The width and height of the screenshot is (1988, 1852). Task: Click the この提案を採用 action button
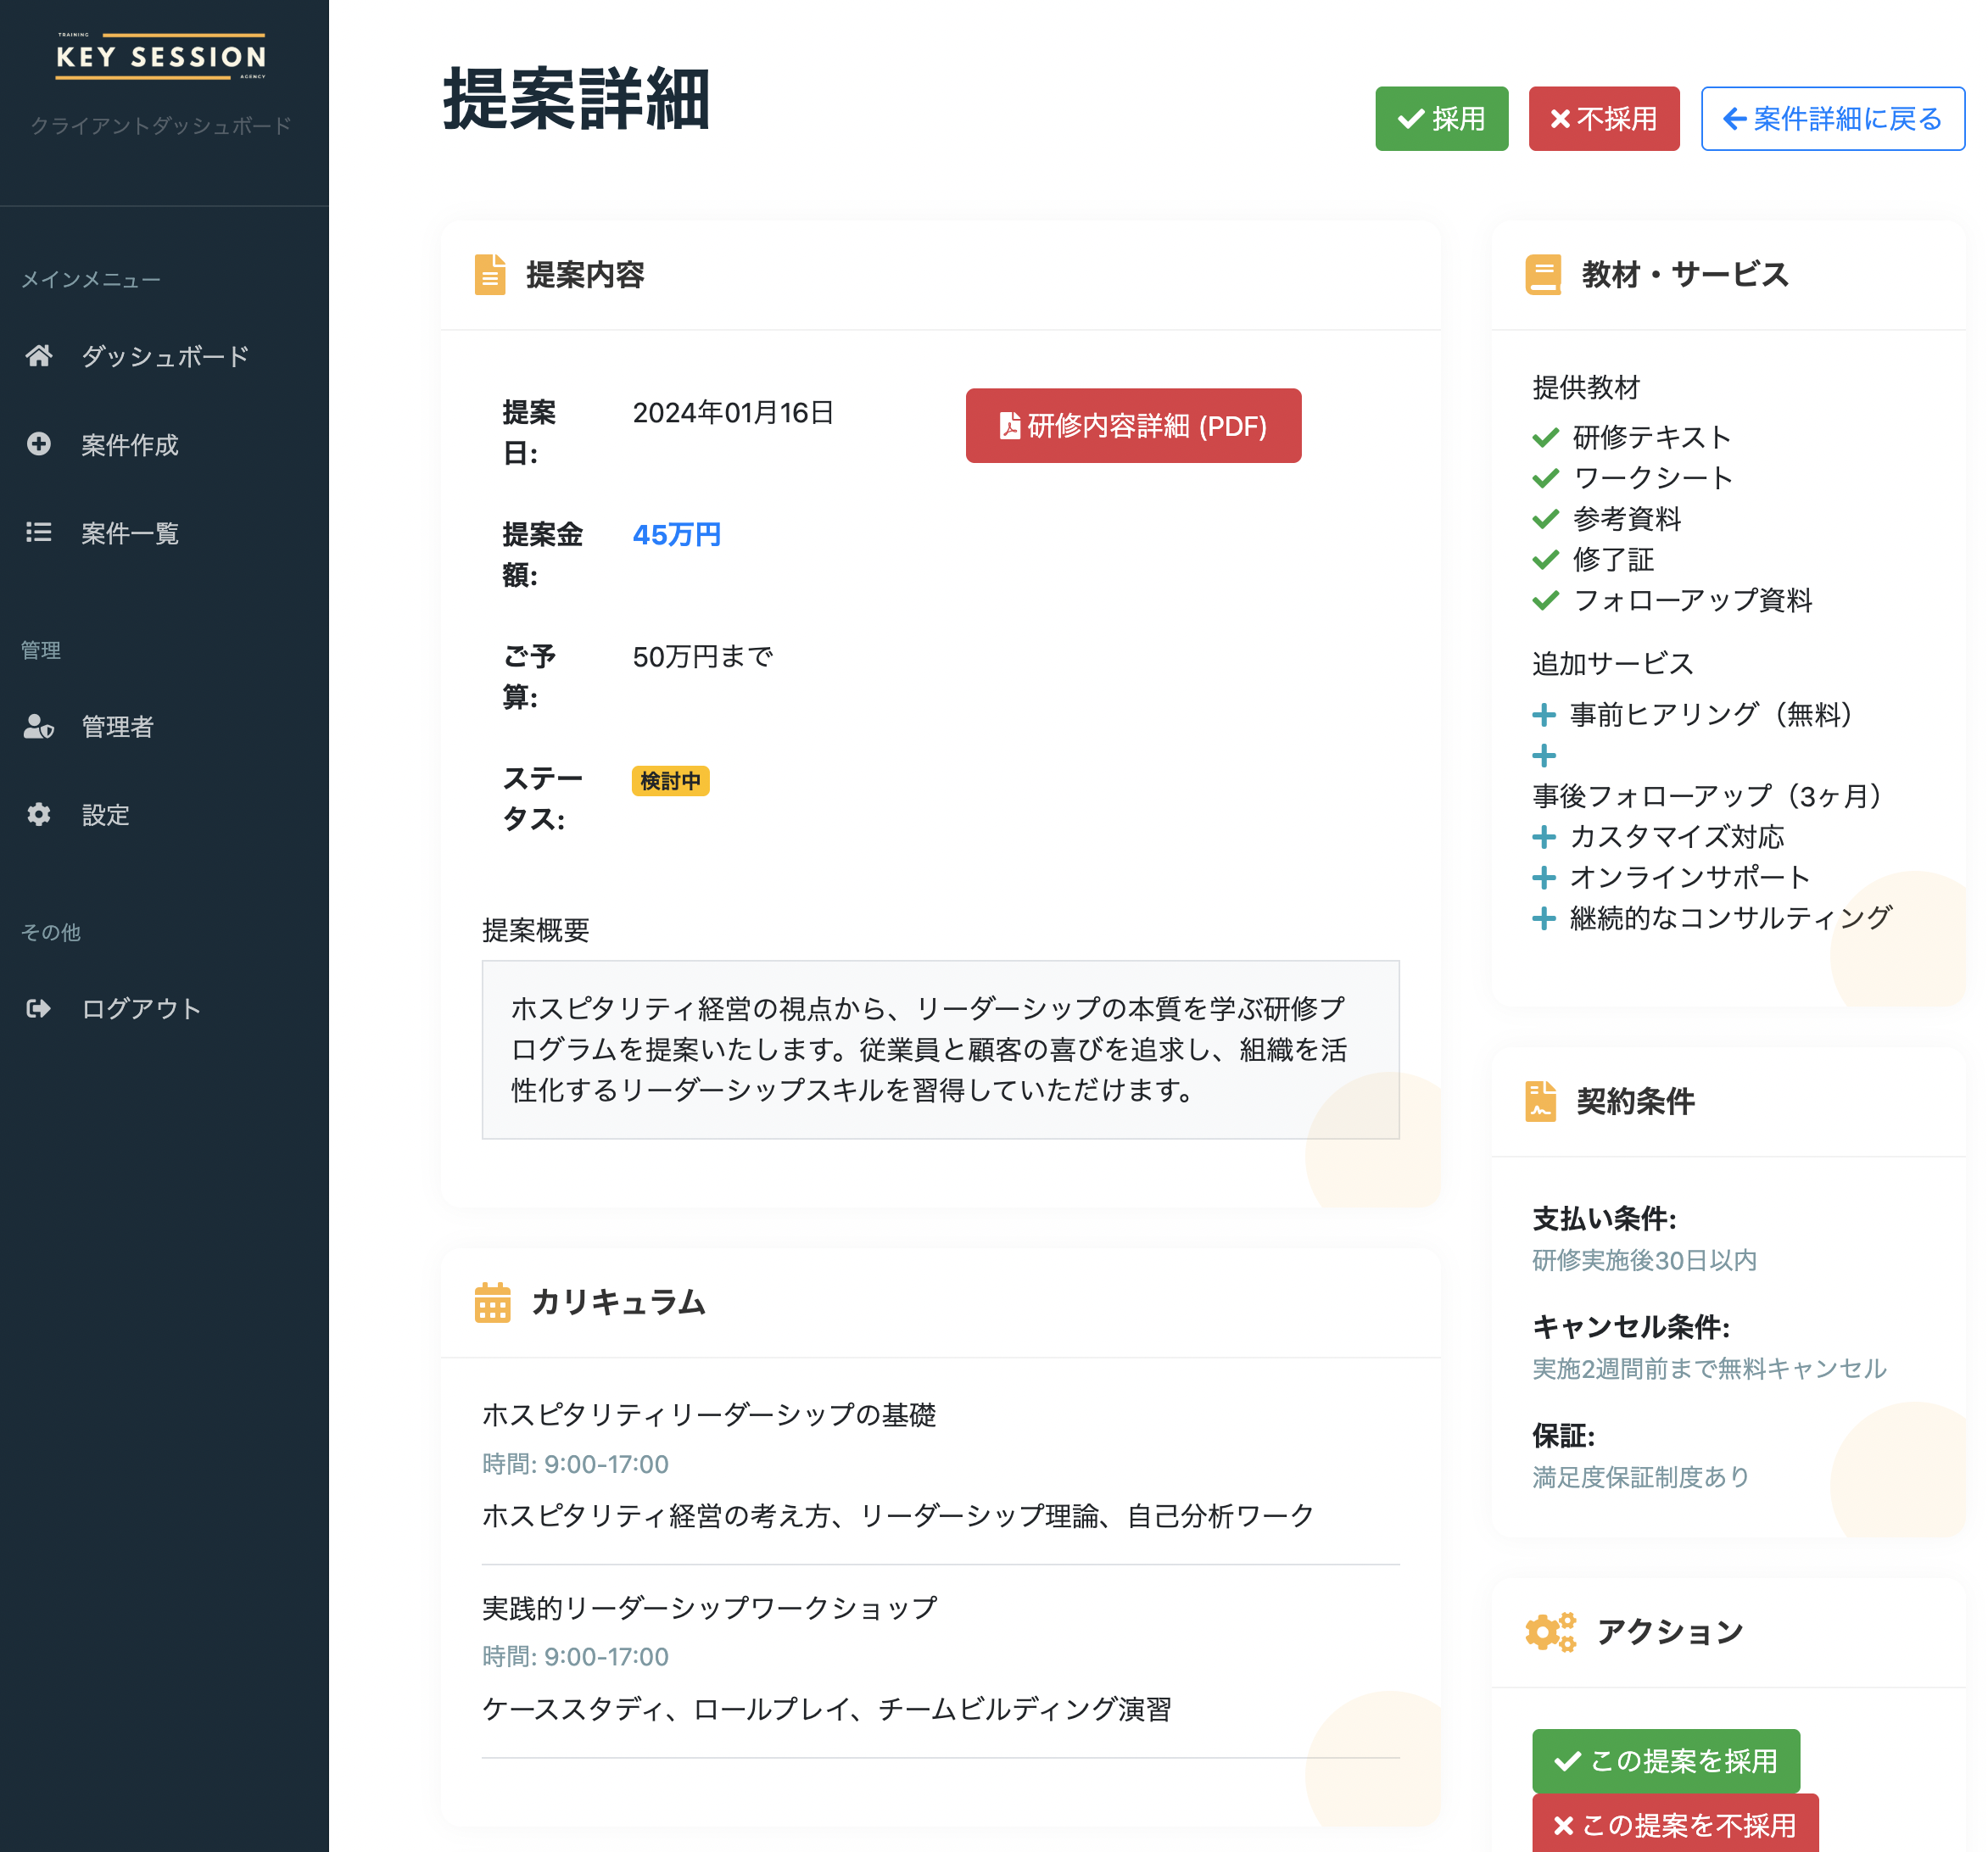pyautogui.click(x=1665, y=1760)
